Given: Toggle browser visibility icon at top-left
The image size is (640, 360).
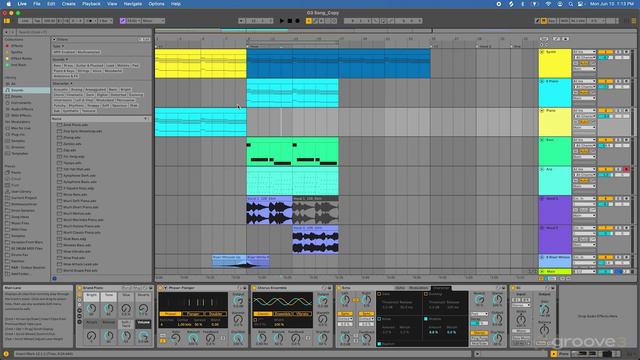Looking at the screenshot, I should [7, 21].
